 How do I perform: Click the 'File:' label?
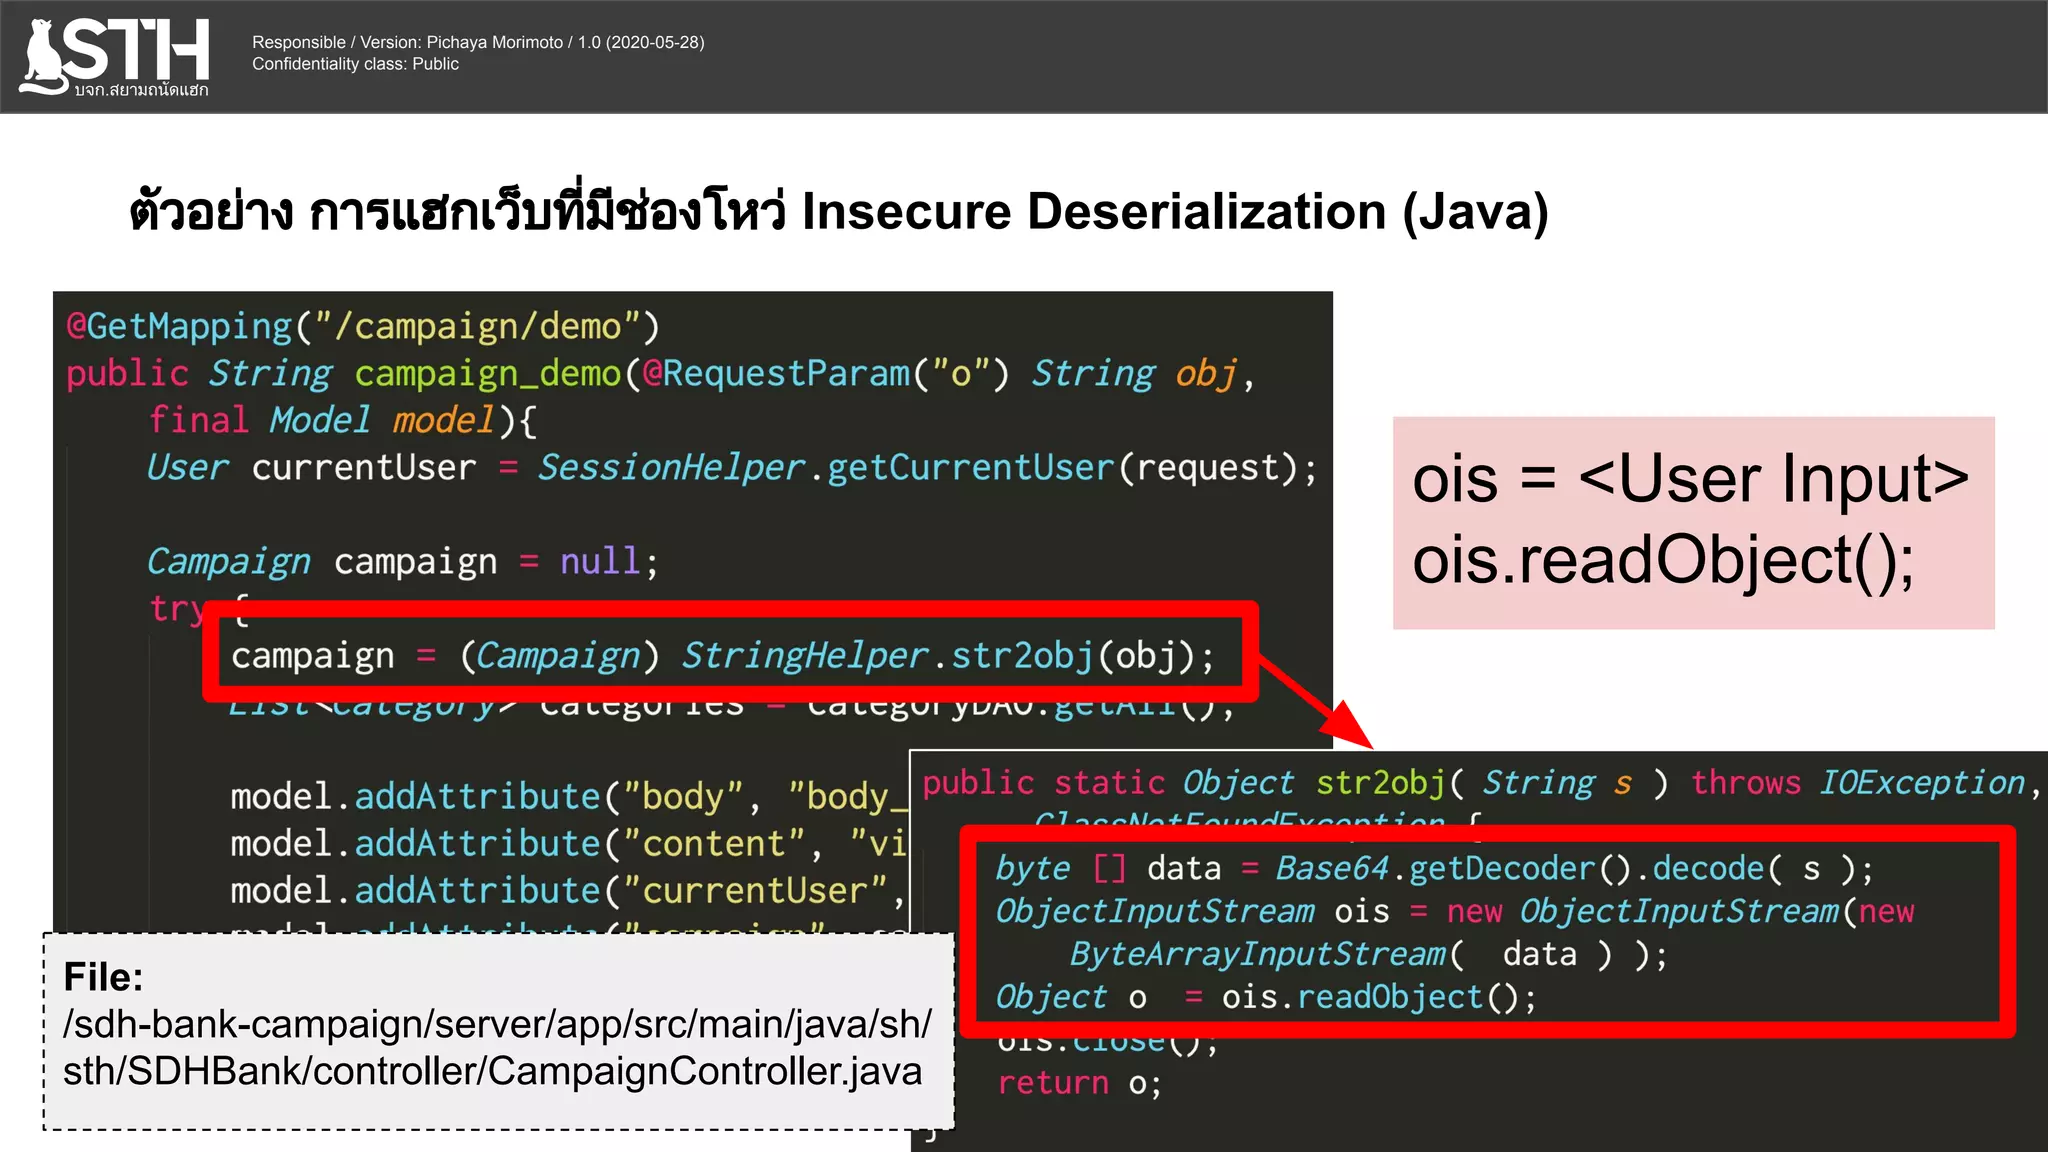pos(103,977)
